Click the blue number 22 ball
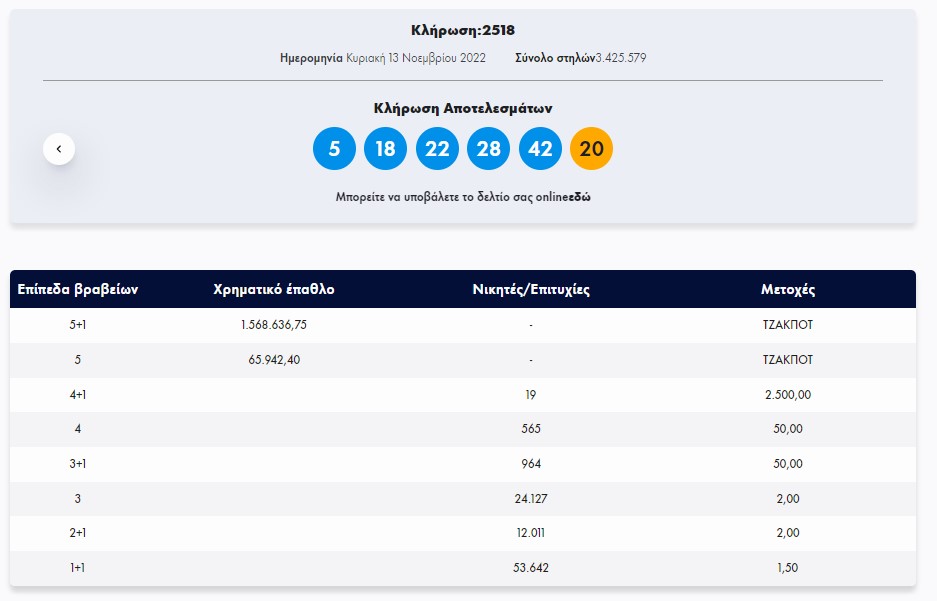 tap(437, 149)
